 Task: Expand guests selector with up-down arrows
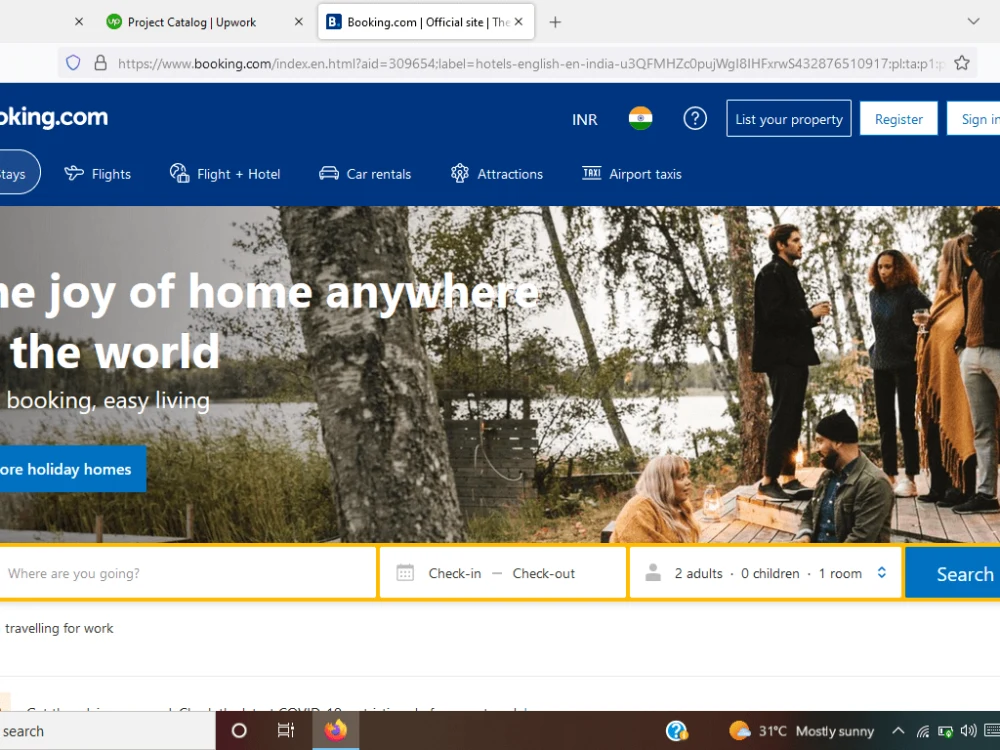click(881, 573)
